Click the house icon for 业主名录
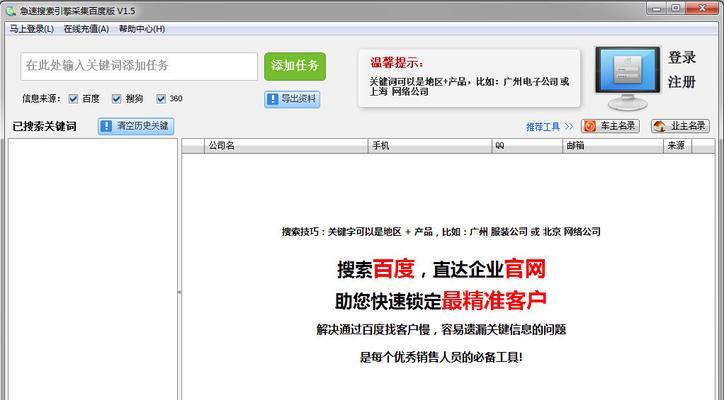Viewport: 724px width, 400px height. tap(660, 126)
